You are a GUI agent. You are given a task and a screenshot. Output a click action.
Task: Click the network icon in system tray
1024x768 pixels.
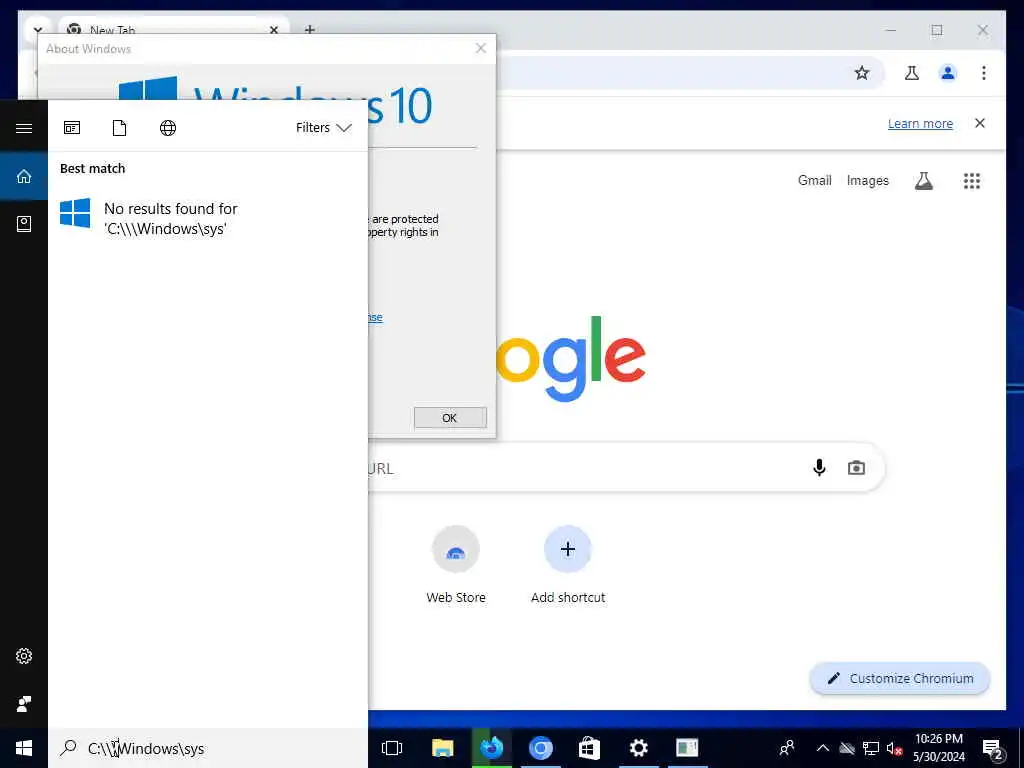point(871,748)
